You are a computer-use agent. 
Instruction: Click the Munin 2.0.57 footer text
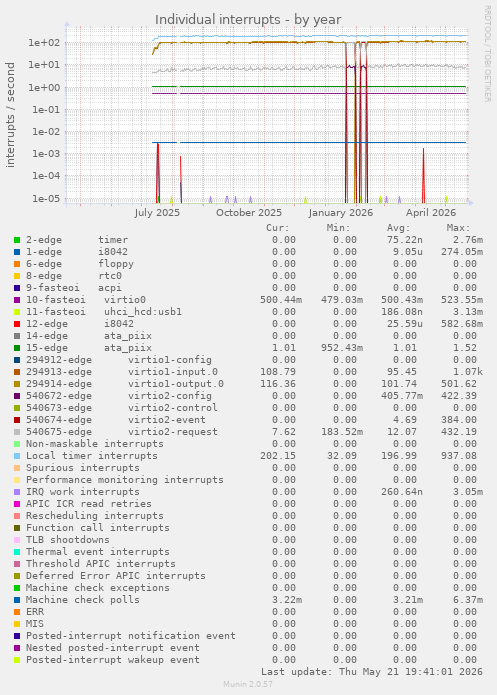tap(248, 684)
